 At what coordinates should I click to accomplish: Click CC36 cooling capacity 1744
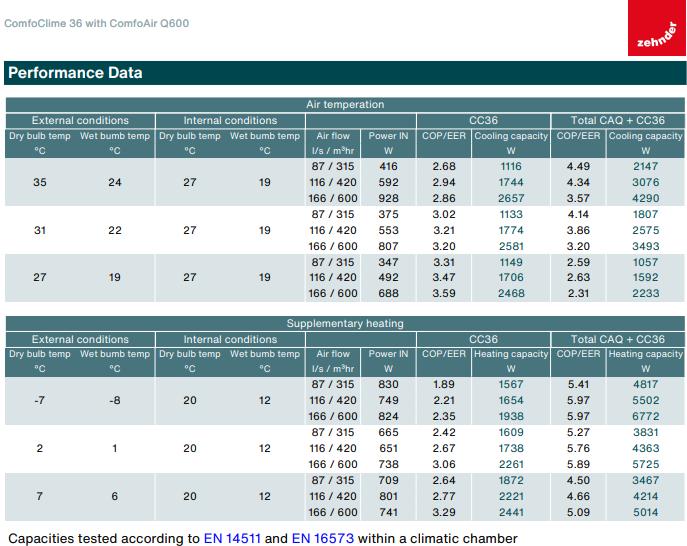coord(511,182)
